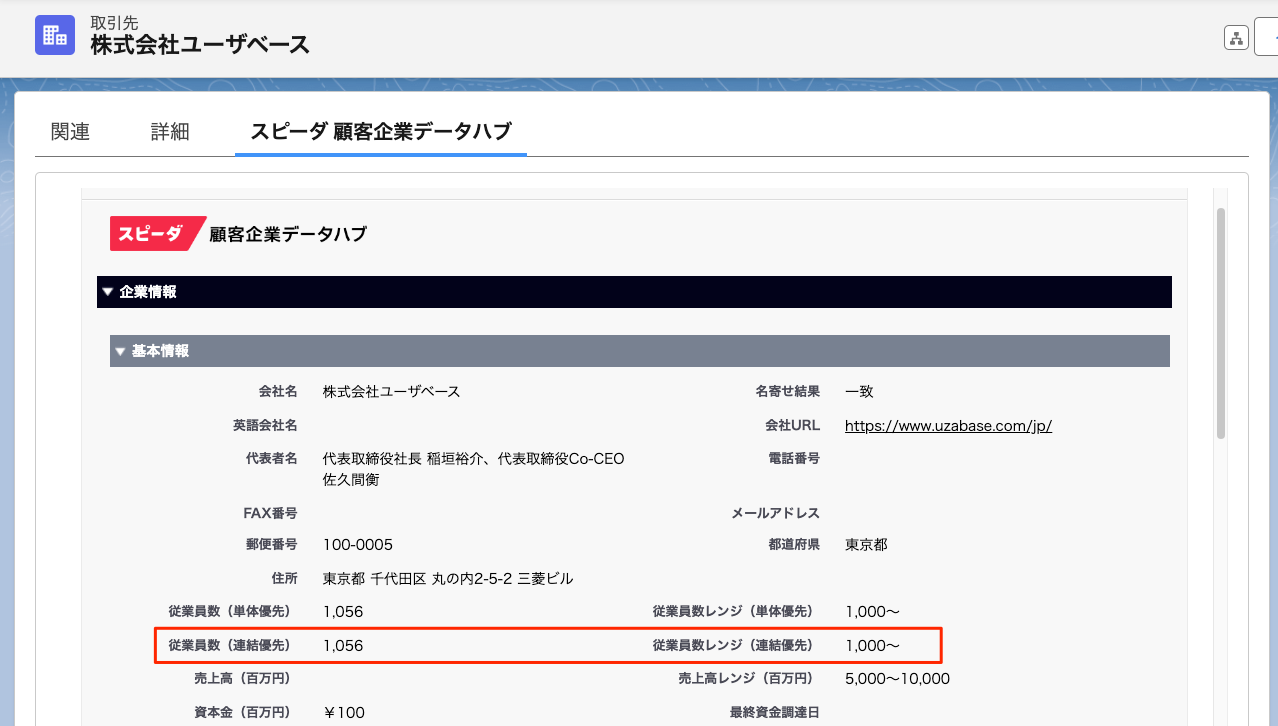The image size is (1278, 726).
Task: Click the 従業員数（連結優先）value 1,056
Action: point(343,646)
